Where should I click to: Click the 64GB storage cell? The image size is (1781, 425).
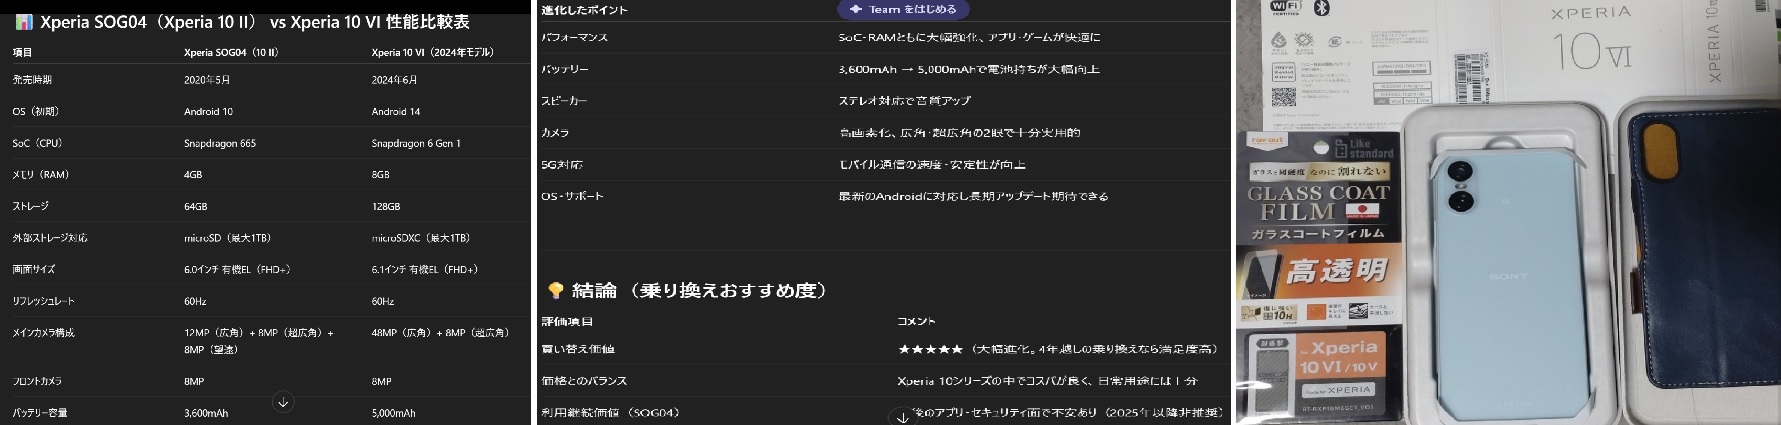(196, 207)
